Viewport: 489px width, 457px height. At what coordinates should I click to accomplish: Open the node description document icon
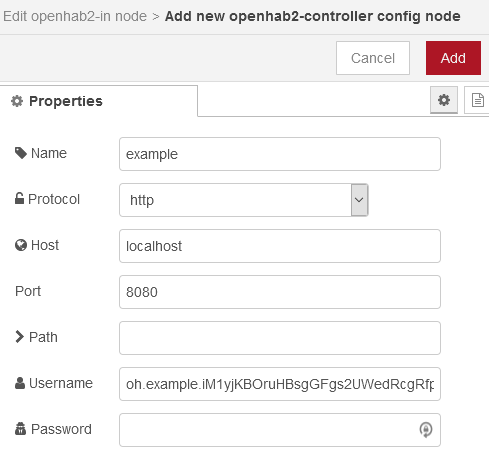tap(477, 100)
